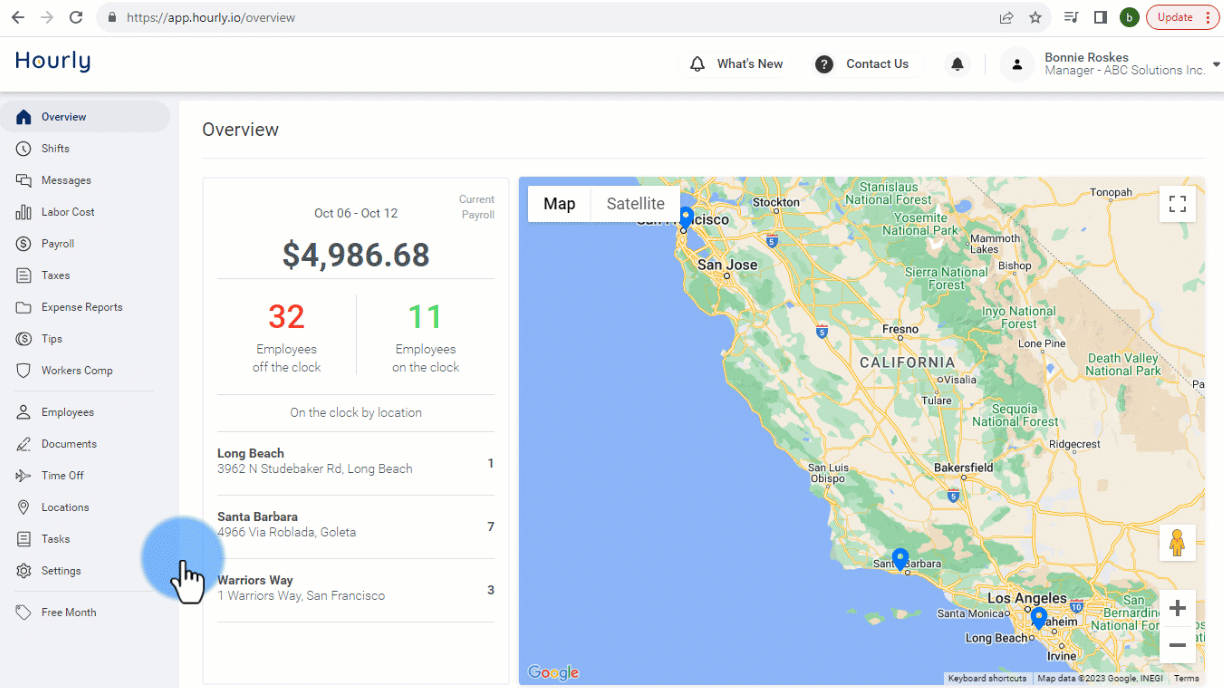
Task: Reload the browser page
Action: [x=76, y=17]
